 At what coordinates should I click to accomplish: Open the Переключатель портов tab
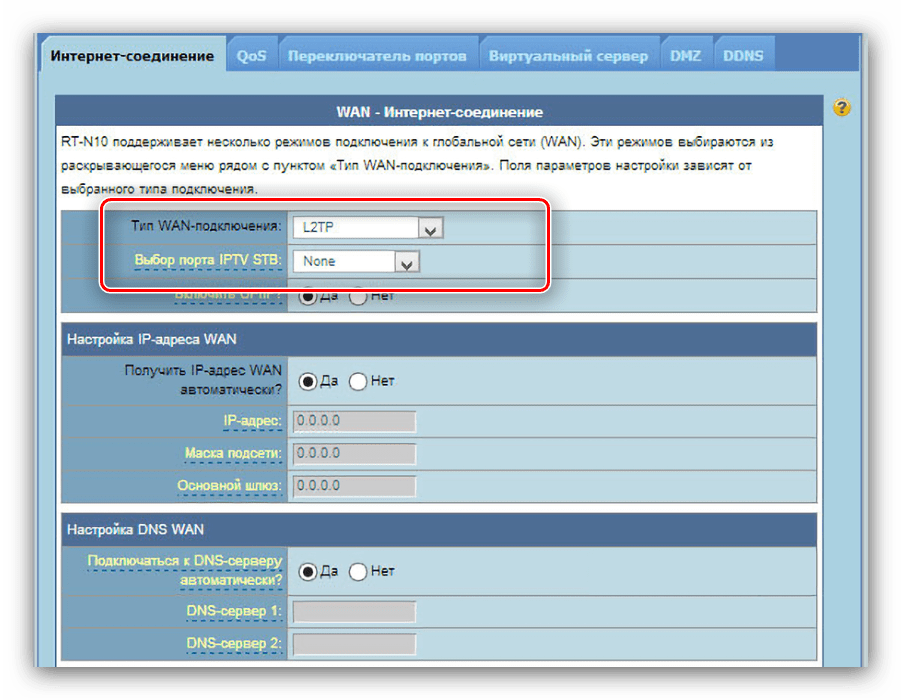378,56
